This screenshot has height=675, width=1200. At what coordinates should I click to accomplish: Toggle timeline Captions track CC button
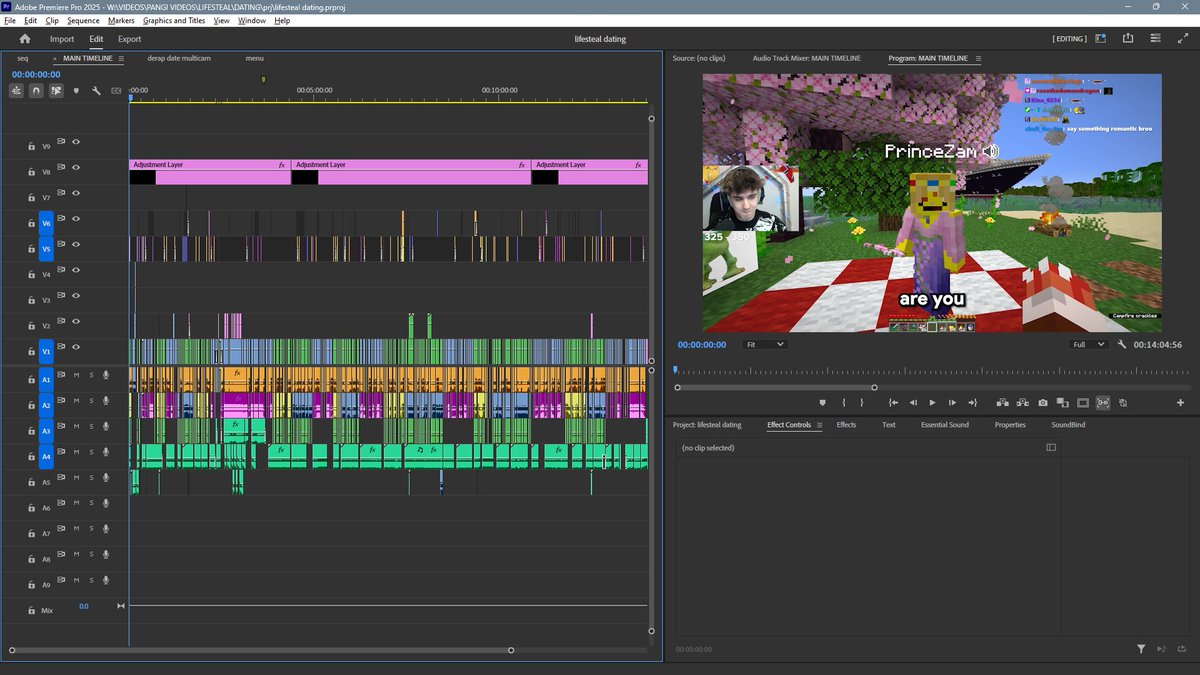tap(116, 91)
